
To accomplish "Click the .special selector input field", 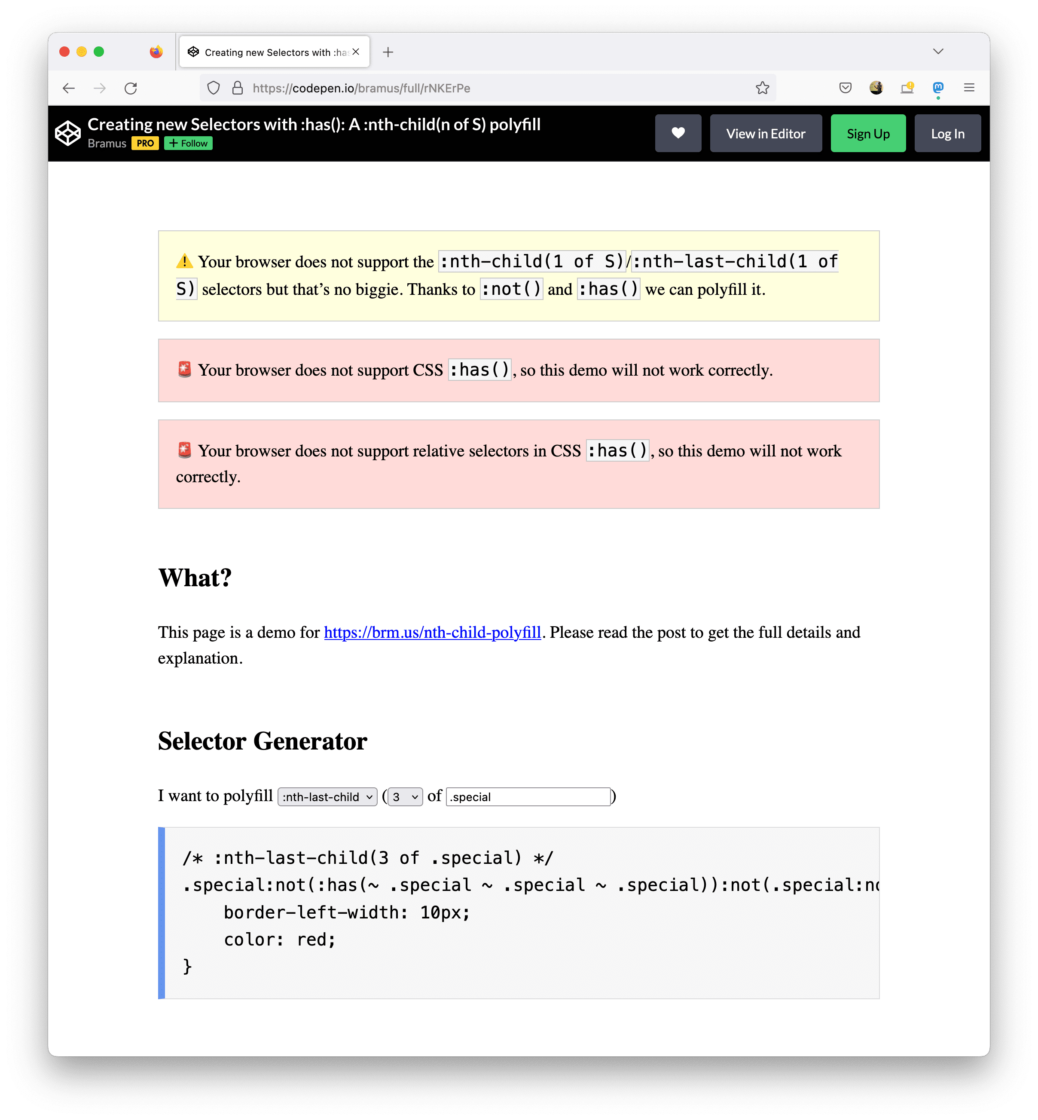I will click(528, 797).
